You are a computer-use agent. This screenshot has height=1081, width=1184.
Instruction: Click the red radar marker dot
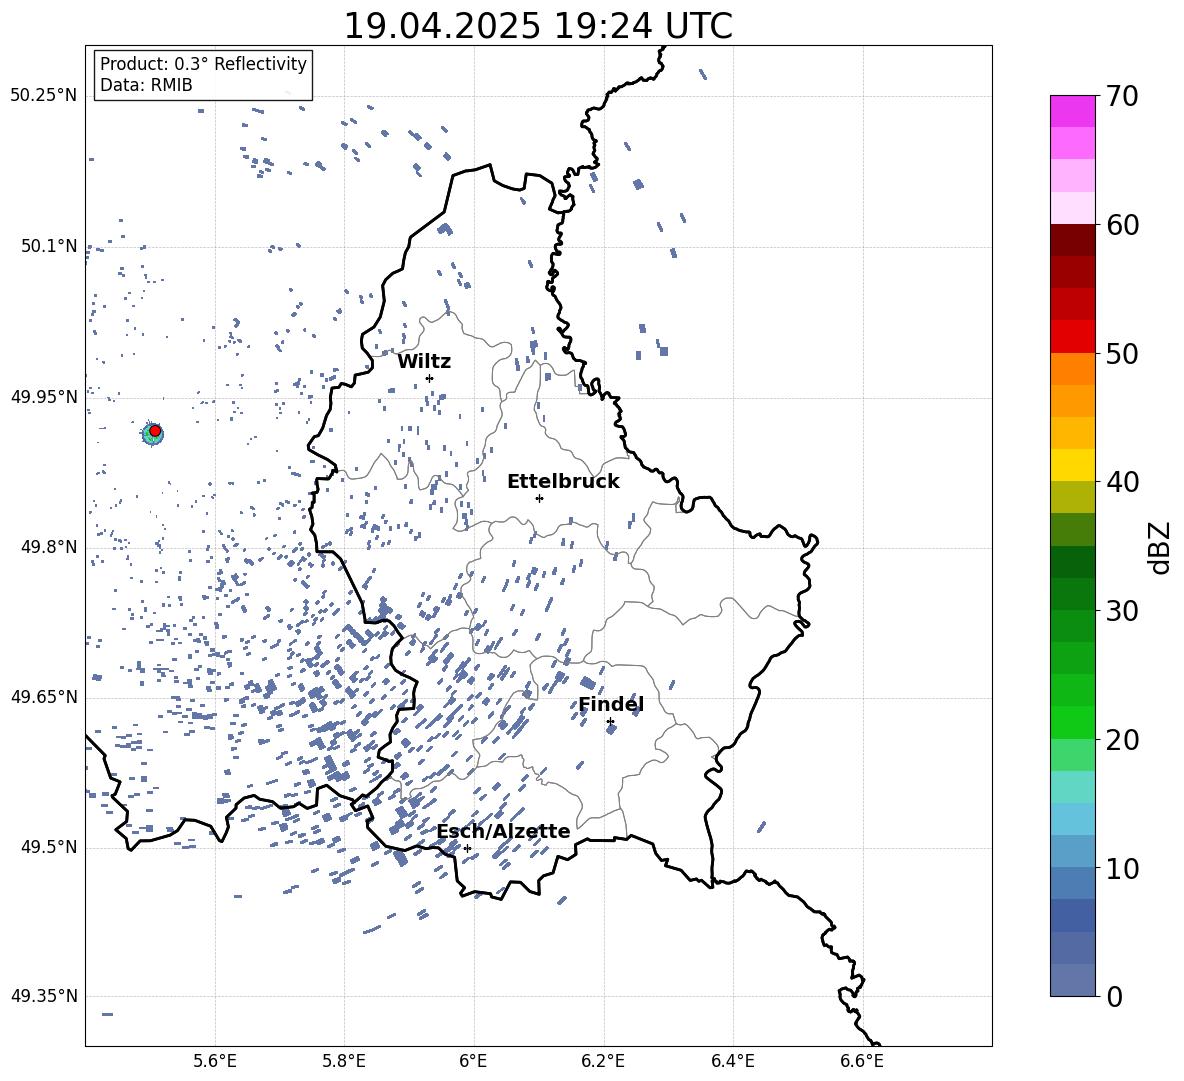(155, 431)
